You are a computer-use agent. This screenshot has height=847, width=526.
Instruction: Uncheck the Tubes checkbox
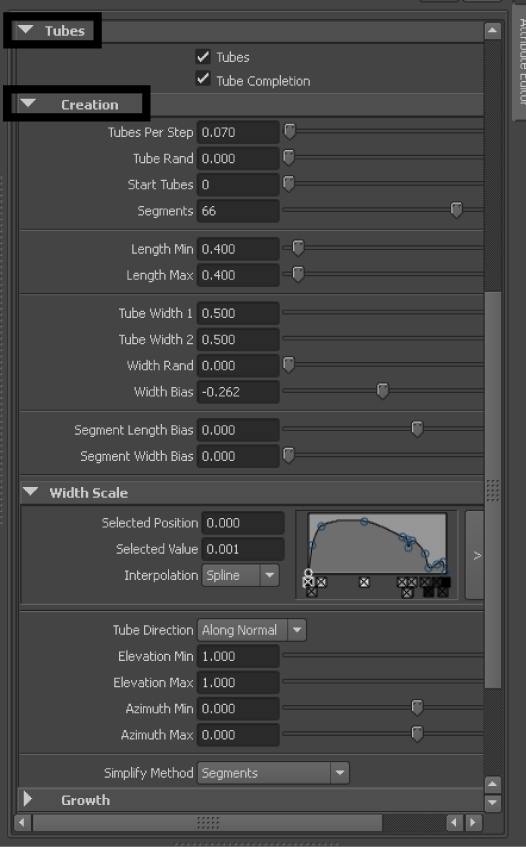tap(203, 57)
